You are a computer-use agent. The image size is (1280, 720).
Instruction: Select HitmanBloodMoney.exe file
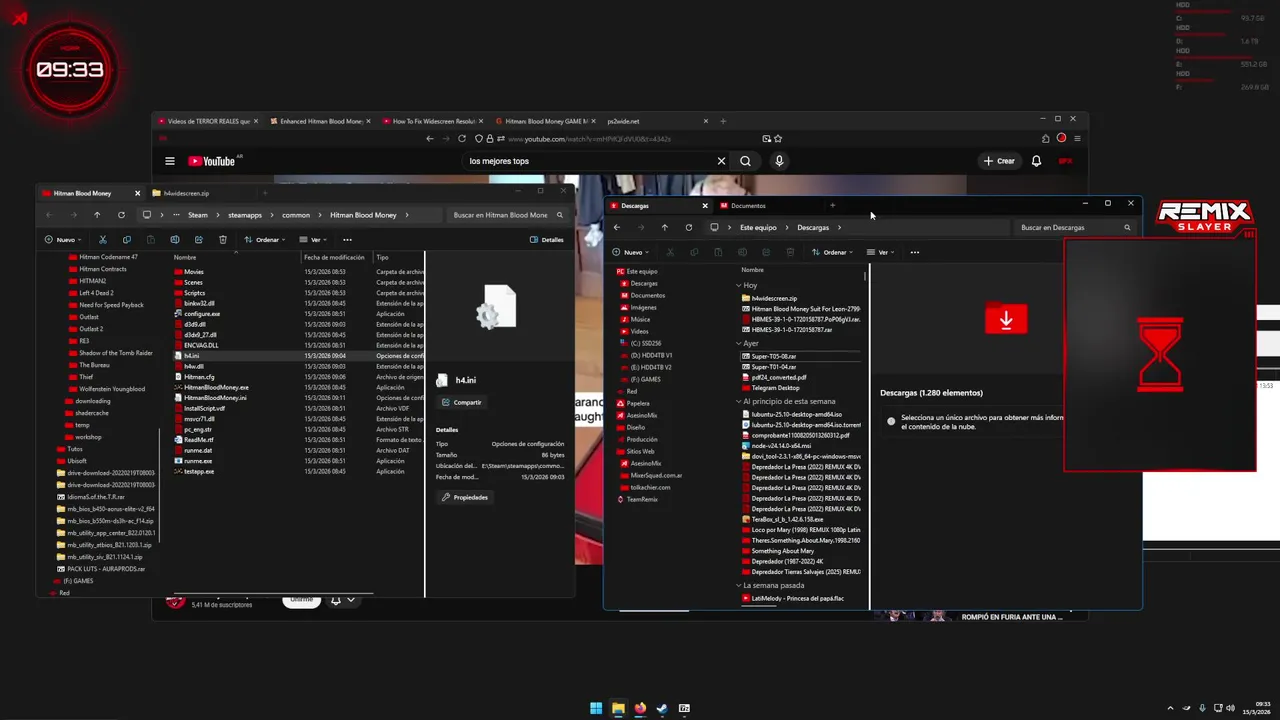point(216,387)
